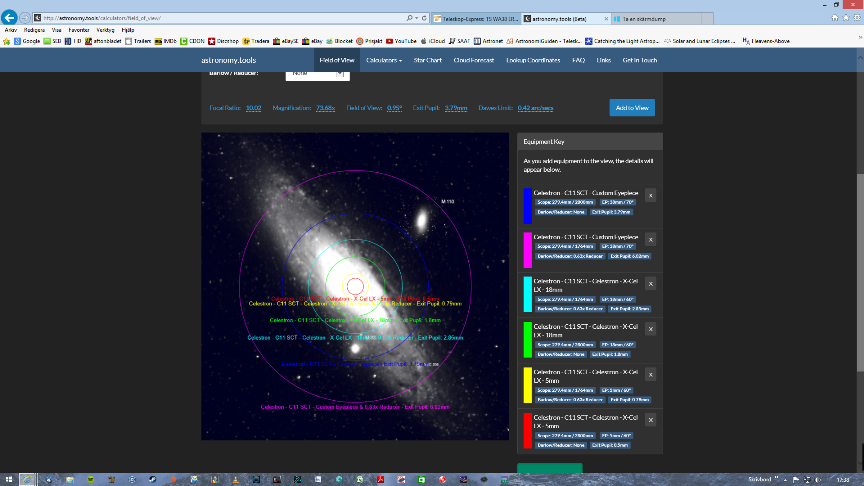
Task: Click the yellow swatch for X-Cel LX 5mm
Action: click(527, 385)
